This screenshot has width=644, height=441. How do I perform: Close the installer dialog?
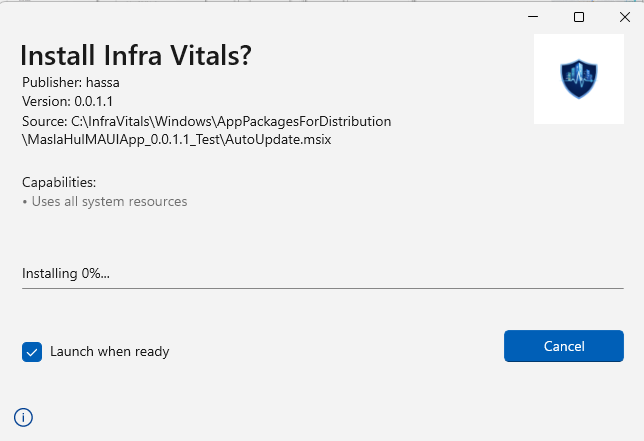[625, 17]
